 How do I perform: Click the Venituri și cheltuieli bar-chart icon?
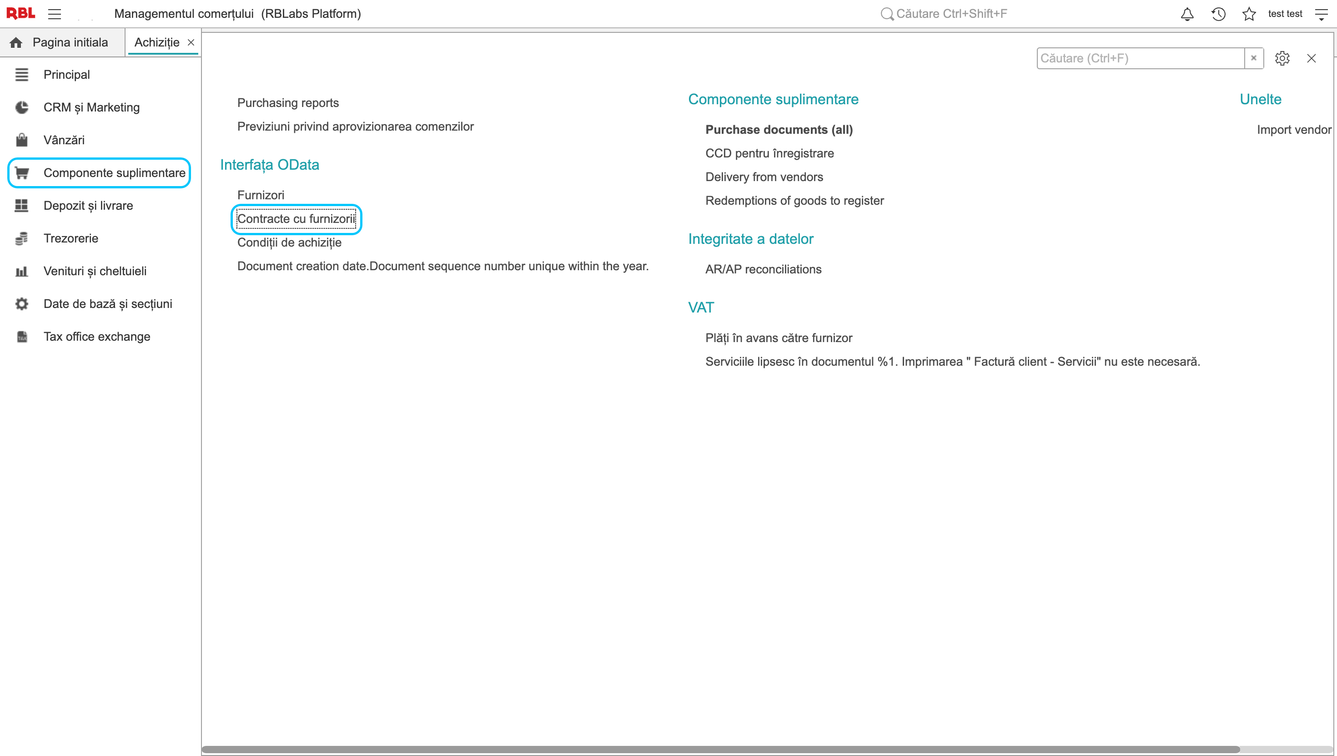click(22, 271)
